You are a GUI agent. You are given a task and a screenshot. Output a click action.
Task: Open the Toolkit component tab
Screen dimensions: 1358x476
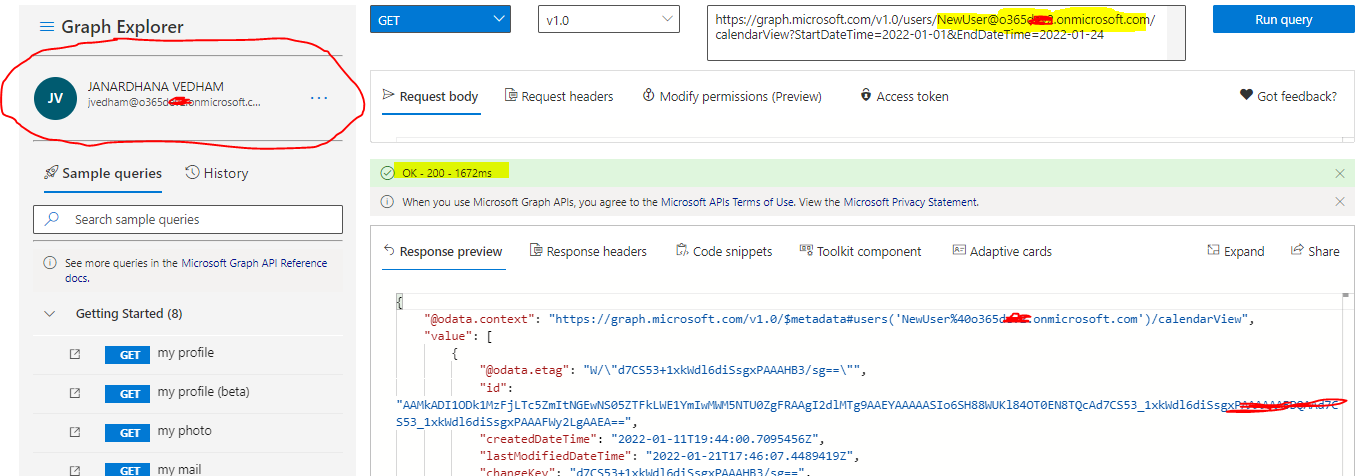click(860, 251)
